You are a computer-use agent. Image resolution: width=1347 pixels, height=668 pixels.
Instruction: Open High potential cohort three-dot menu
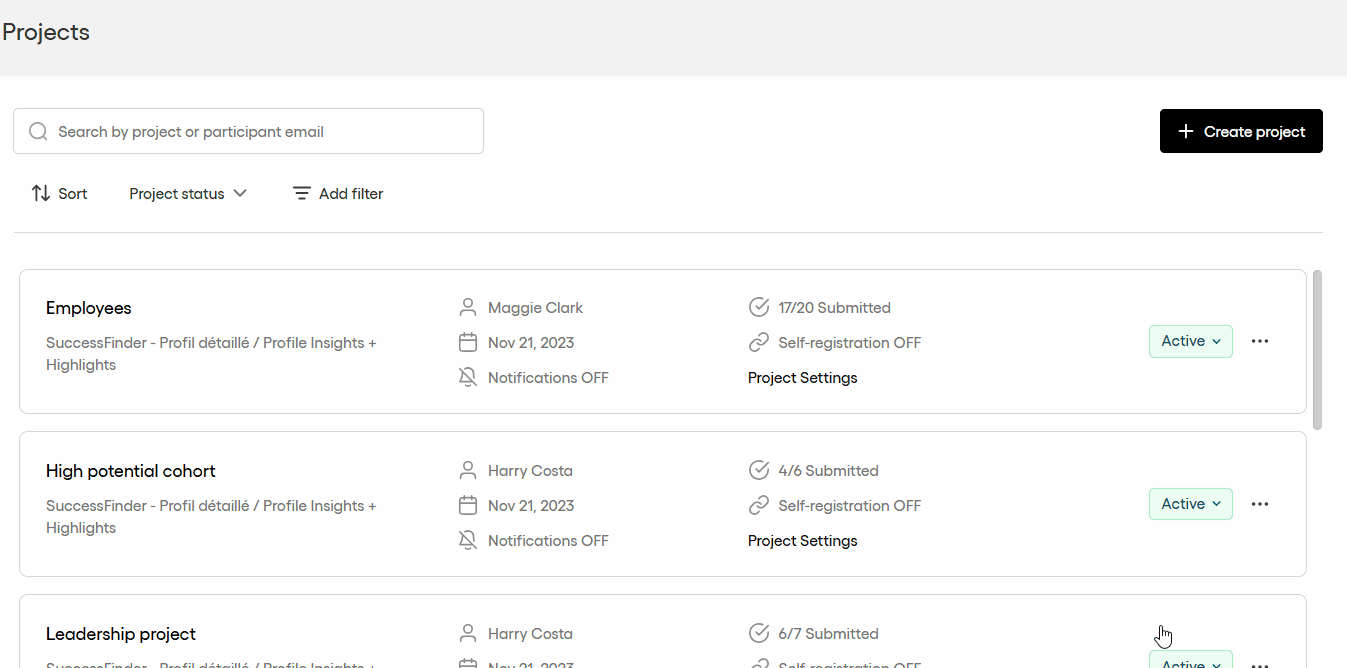(1260, 504)
